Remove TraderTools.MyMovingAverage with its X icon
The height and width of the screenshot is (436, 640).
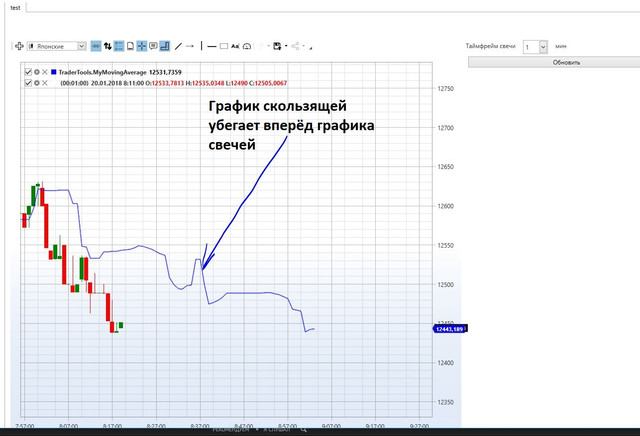[45, 72]
